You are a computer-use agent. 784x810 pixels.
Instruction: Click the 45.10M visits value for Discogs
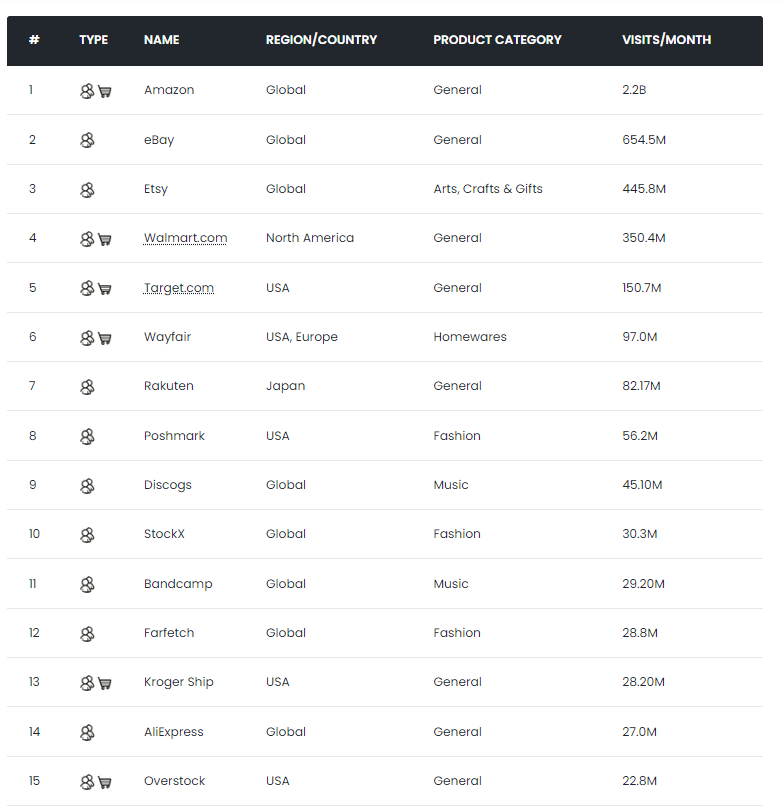642,485
